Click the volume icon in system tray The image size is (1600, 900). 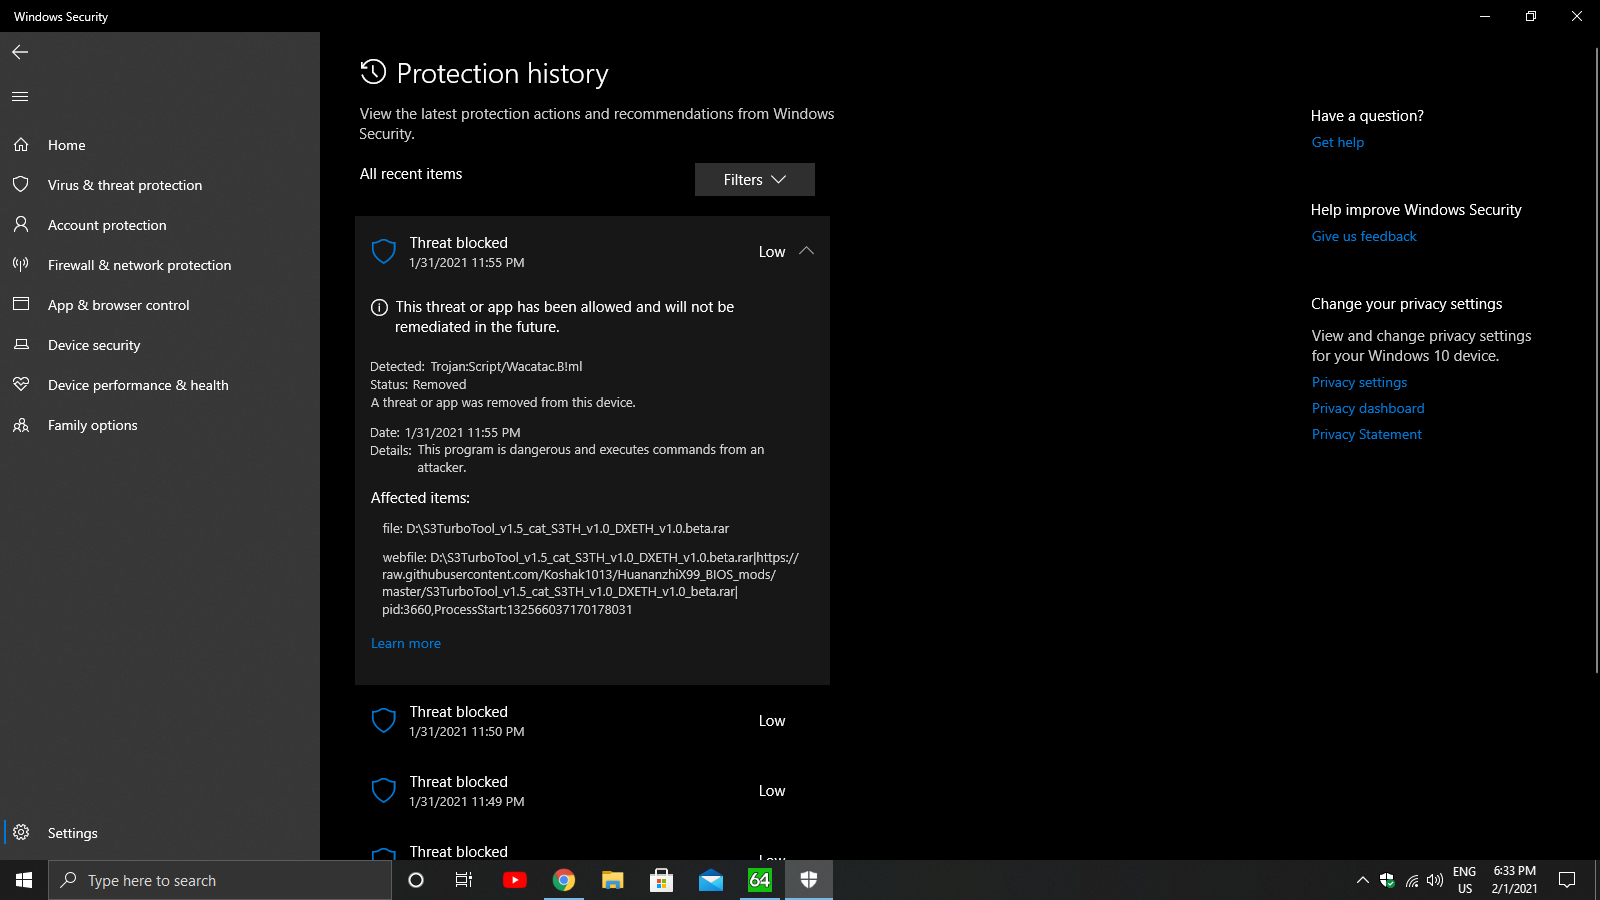(x=1435, y=880)
